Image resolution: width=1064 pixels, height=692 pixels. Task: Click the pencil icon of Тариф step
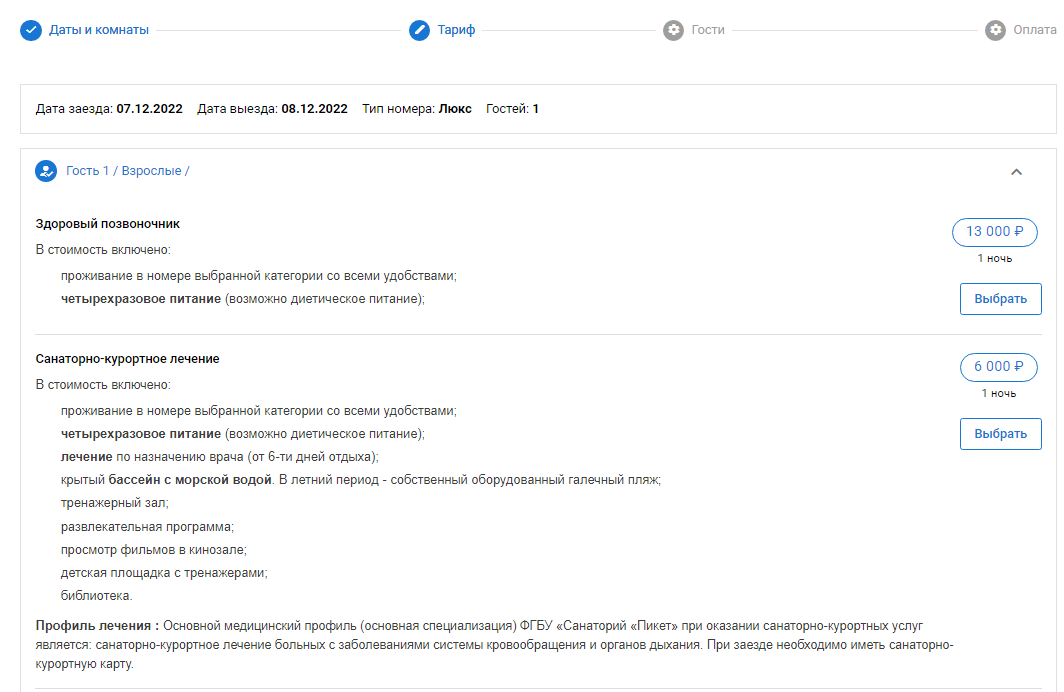click(419, 30)
